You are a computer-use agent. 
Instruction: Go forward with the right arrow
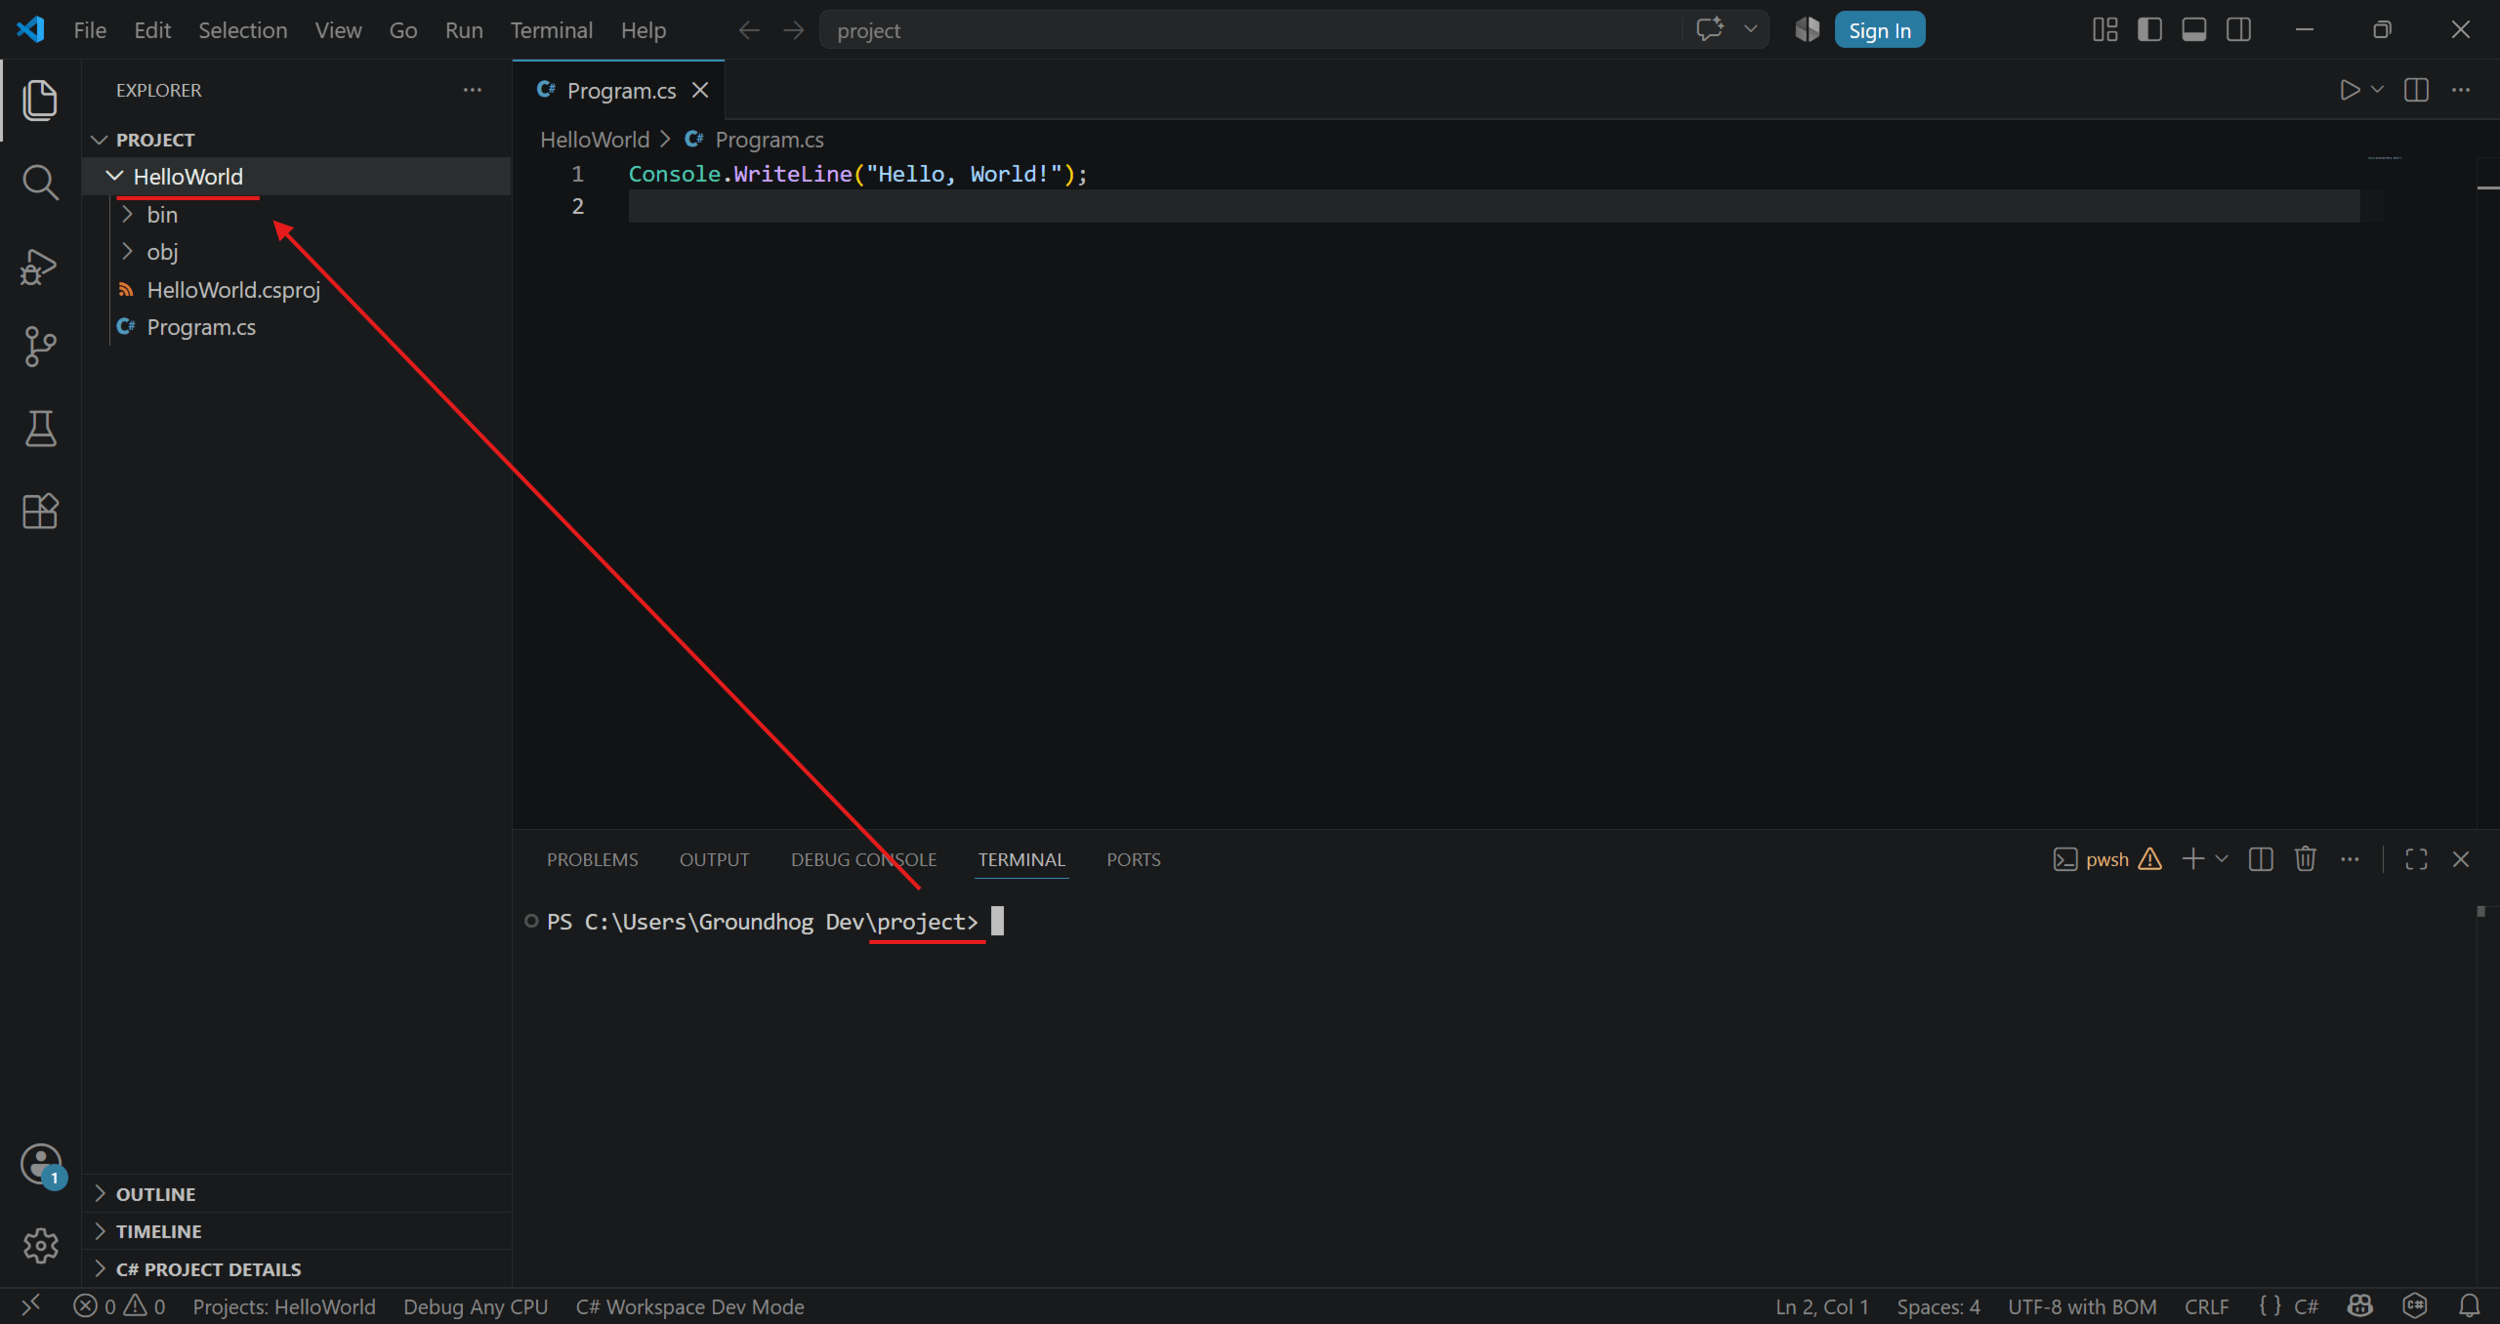click(x=793, y=30)
